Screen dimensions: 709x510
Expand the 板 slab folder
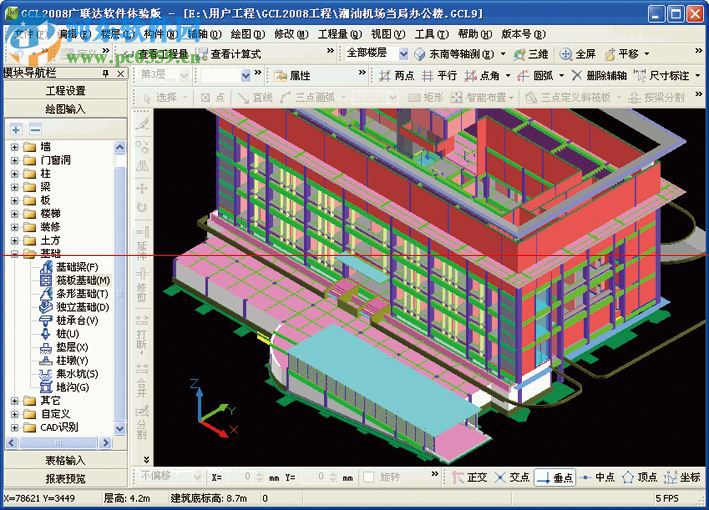point(14,200)
